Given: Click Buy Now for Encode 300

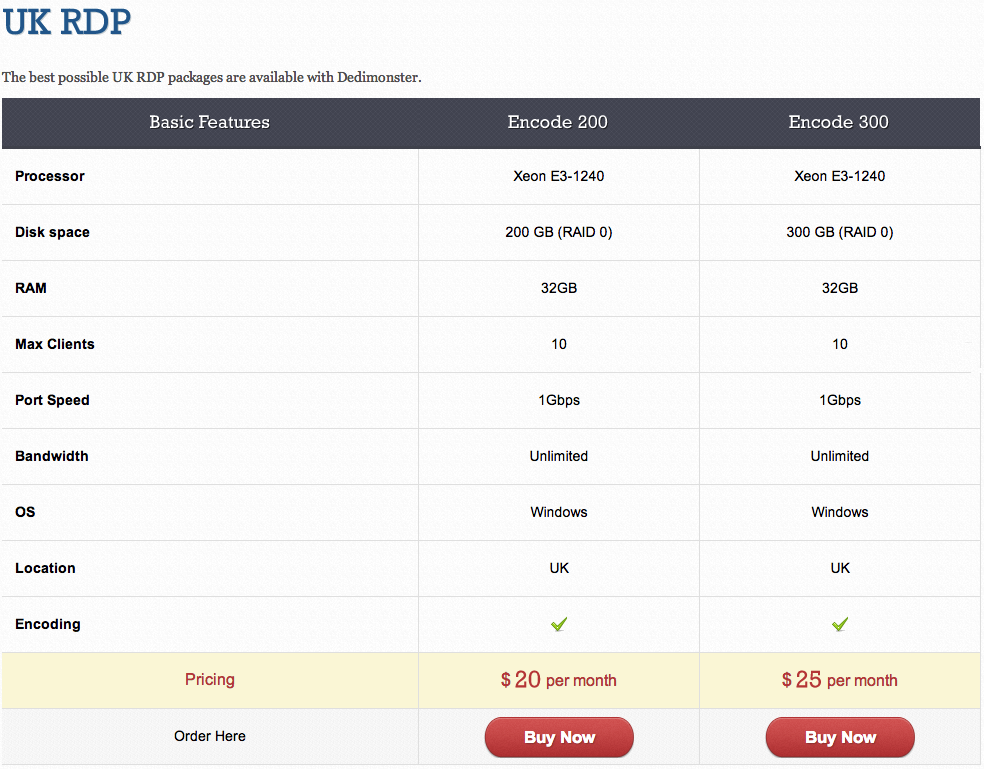Looking at the screenshot, I should click(x=840, y=737).
